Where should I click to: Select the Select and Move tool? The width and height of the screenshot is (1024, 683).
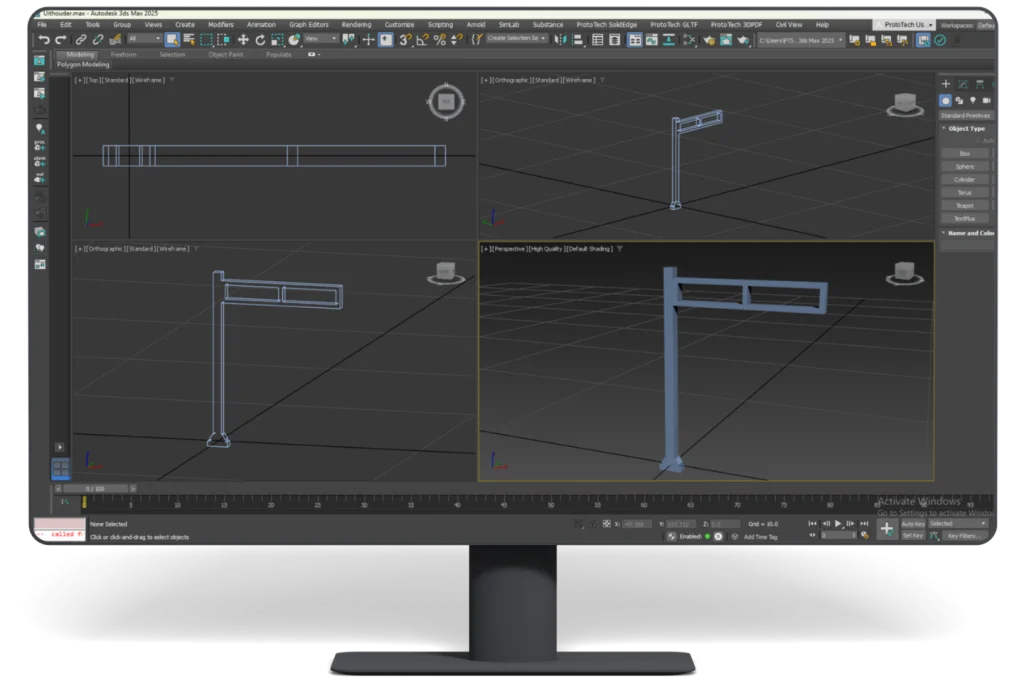(x=243, y=40)
